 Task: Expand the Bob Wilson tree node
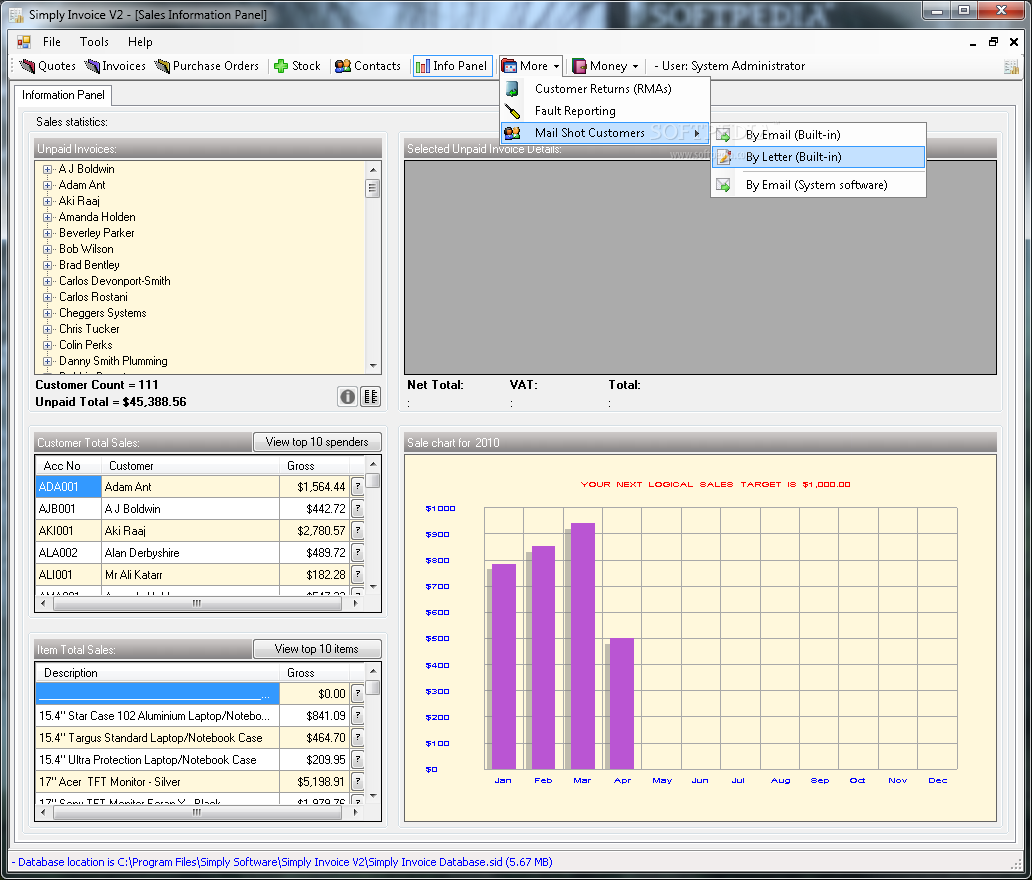47,249
